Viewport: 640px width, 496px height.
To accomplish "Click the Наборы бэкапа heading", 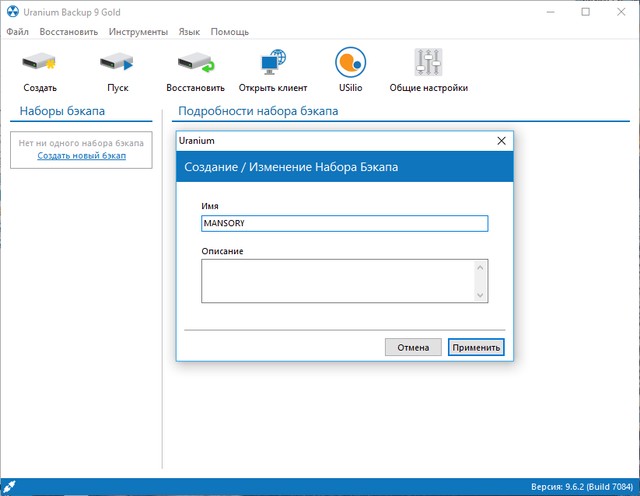I will [62, 111].
